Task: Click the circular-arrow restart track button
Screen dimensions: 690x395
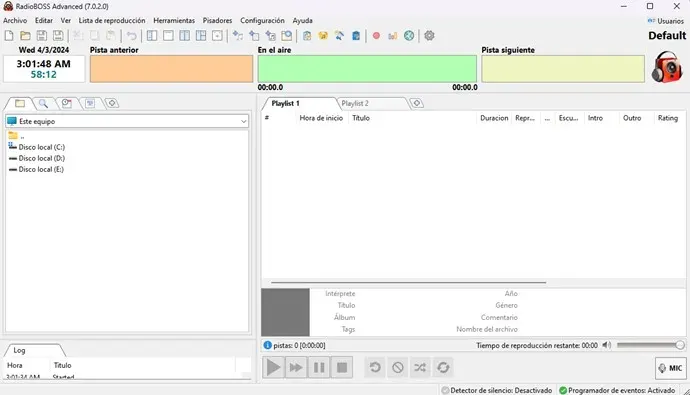Action: (x=375, y=367)
